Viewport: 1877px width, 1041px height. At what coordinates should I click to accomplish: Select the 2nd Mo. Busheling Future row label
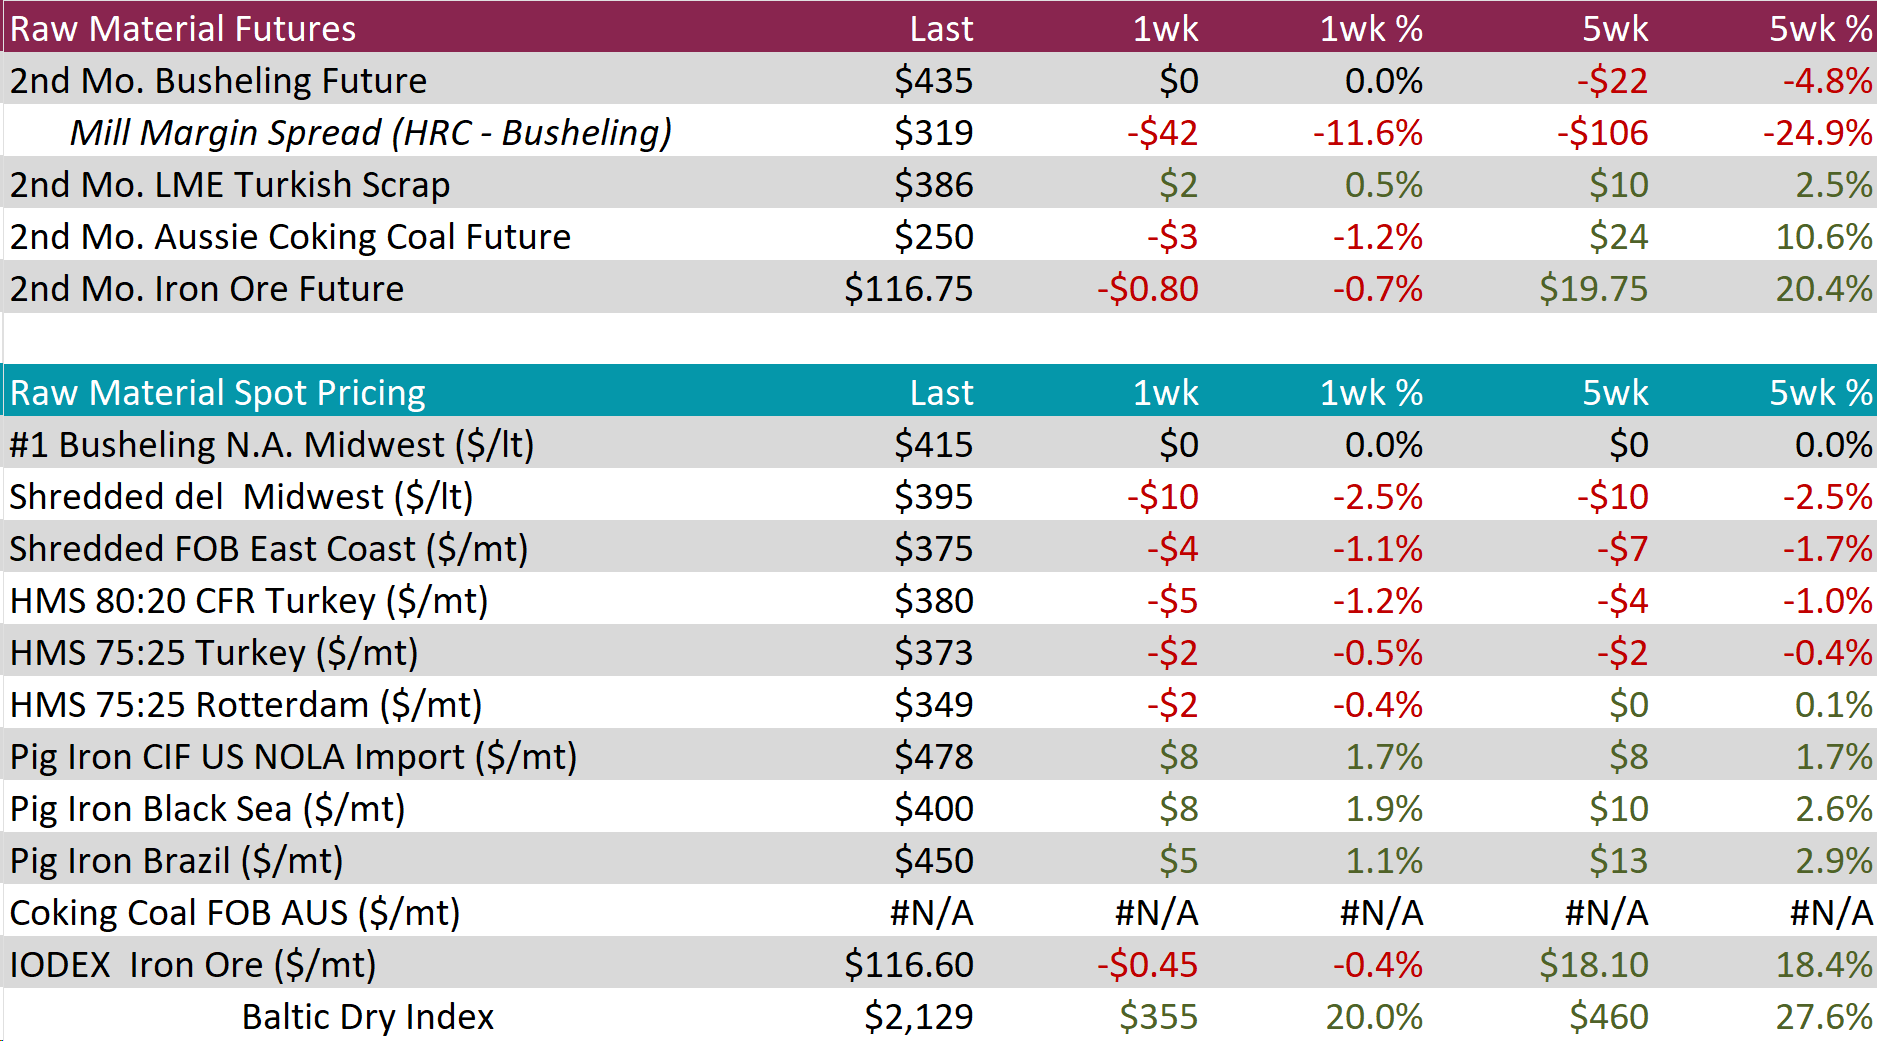pos(218,80)
